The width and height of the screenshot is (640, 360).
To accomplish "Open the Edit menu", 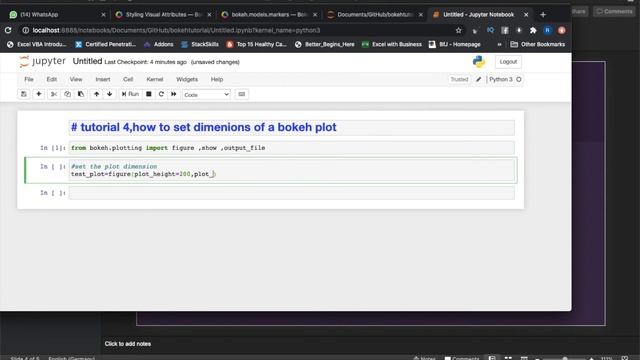I will pyautogui.click(x=52, y=79).
